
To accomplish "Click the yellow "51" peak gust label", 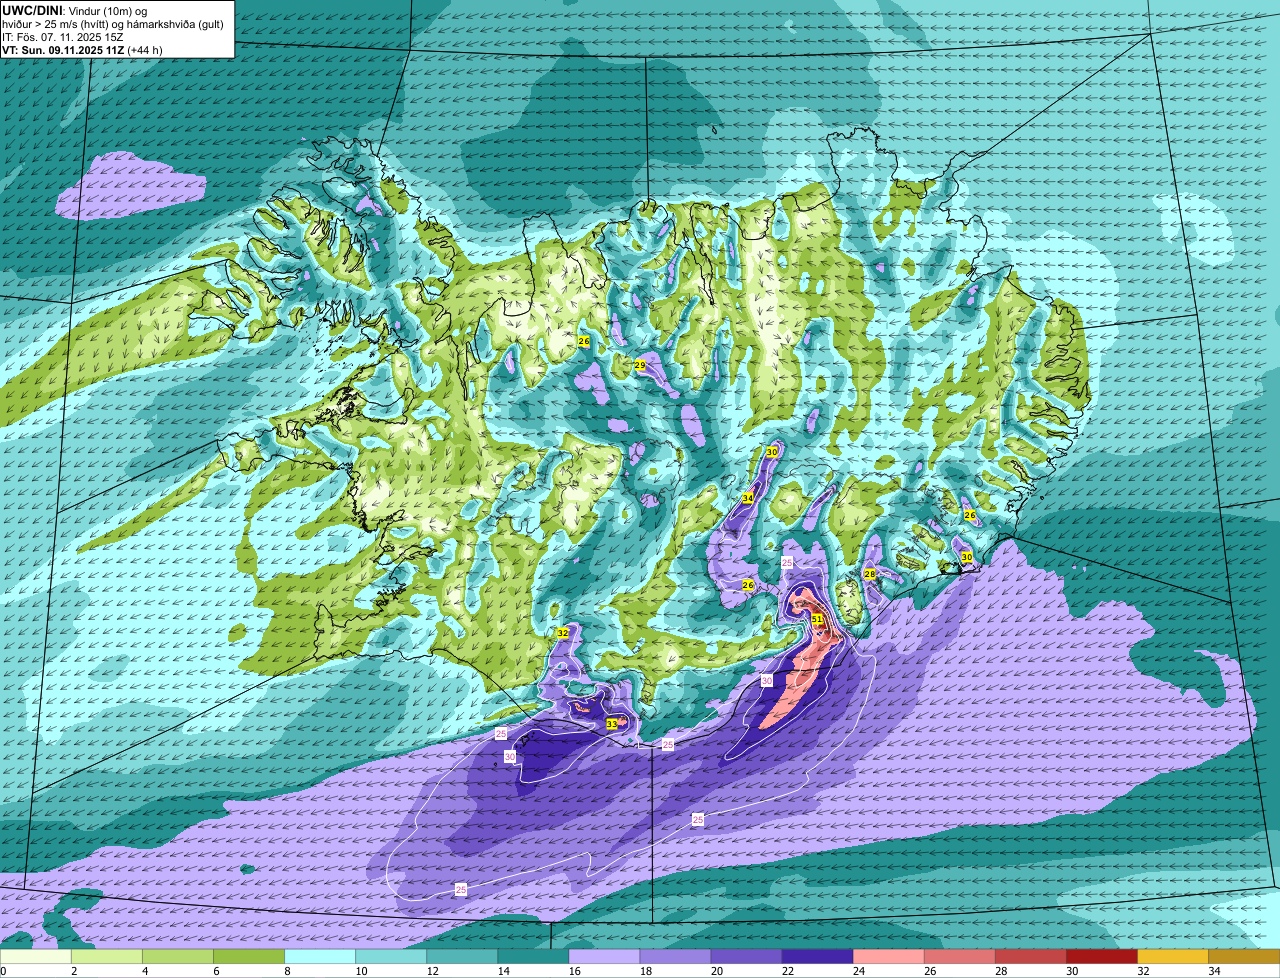I will 817,620.
